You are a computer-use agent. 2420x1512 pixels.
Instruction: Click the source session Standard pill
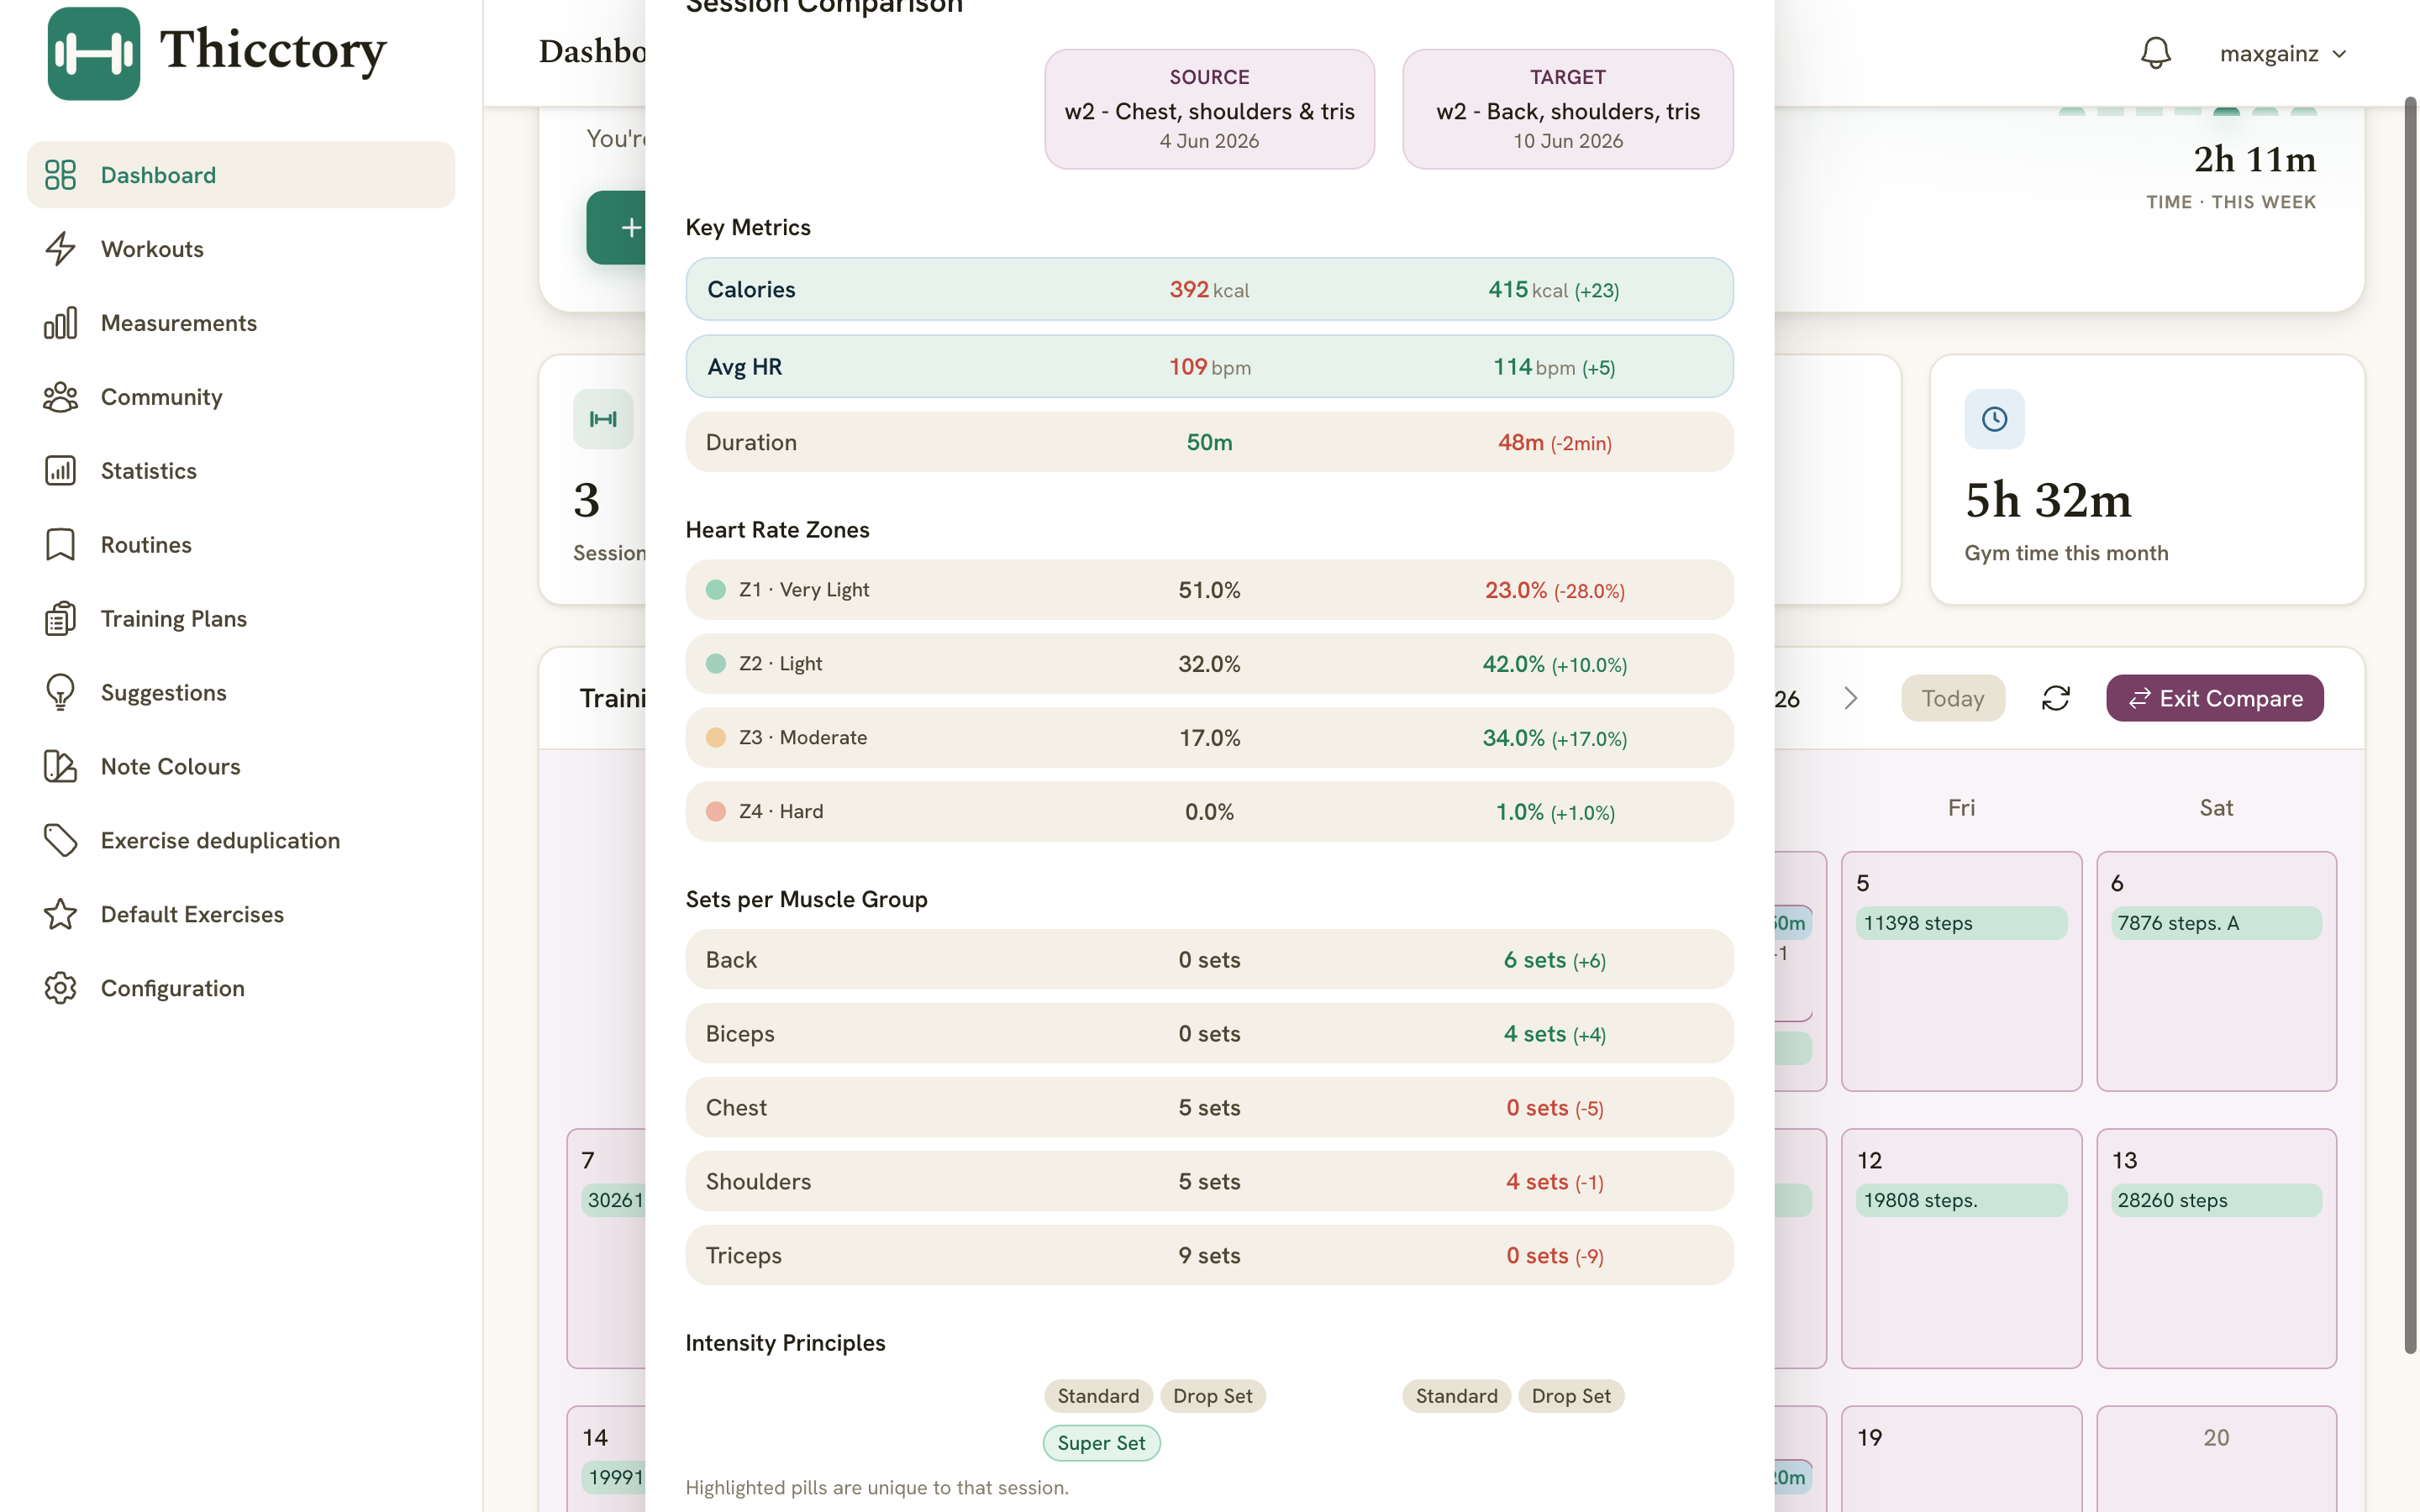coord(1098,1396)
